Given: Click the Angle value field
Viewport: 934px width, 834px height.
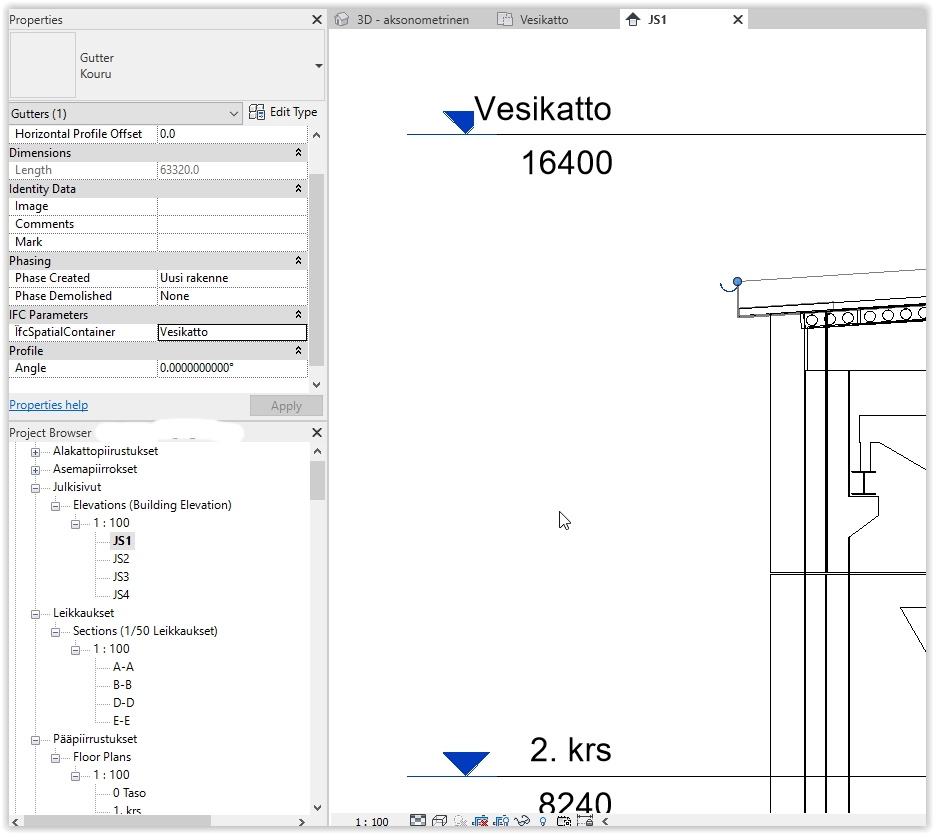Looking at the screenshot, I should tap(232, 368).
